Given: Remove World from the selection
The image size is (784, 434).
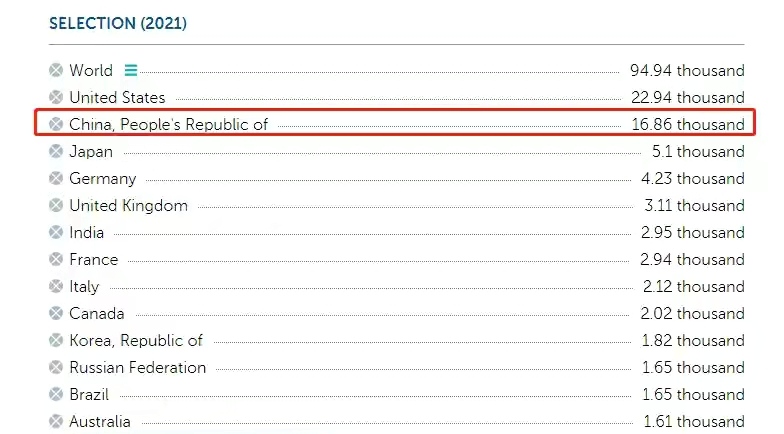Looking at the screenshot, I should click(x=56, y=71).
